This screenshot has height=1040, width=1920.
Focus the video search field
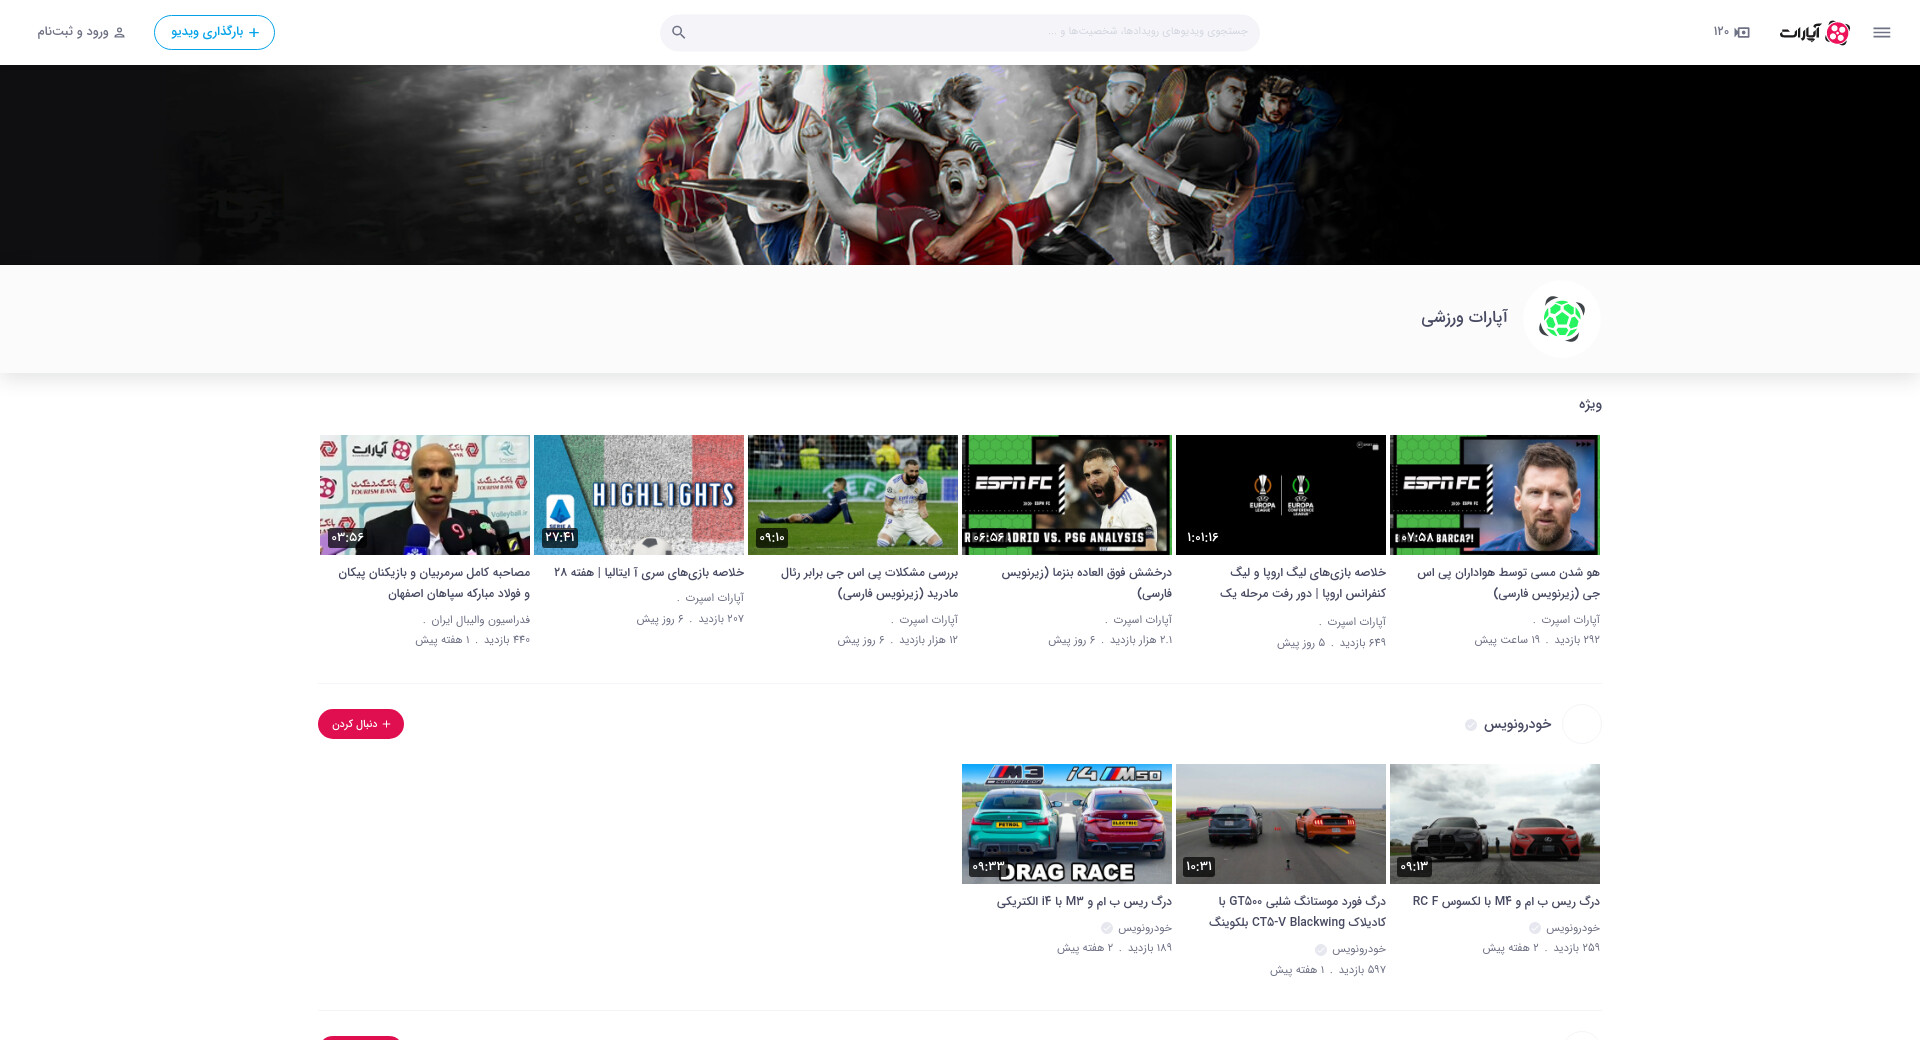tap(960, 32)
